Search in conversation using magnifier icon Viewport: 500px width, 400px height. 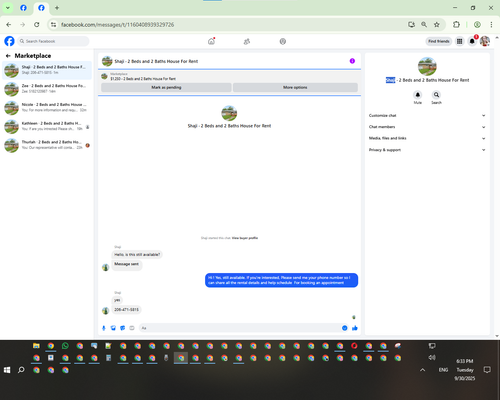coord(436,95)
